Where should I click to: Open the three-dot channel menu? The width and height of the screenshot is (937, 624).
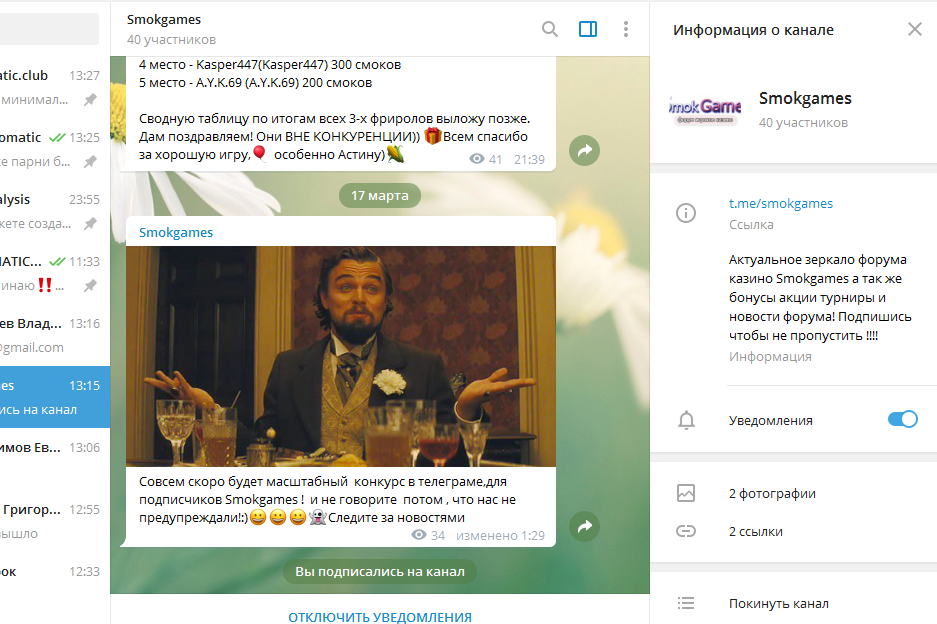pos(626,29)
